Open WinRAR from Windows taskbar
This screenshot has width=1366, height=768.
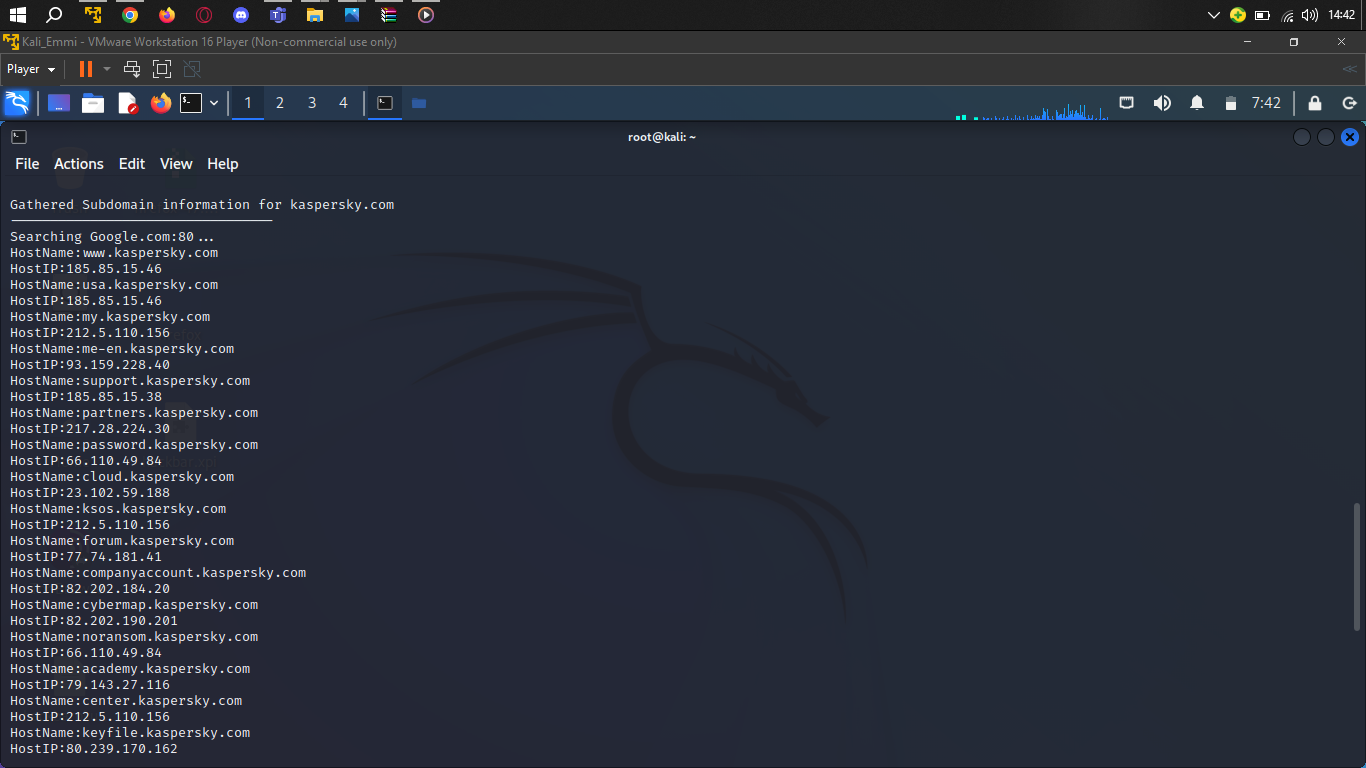[389, 15]
